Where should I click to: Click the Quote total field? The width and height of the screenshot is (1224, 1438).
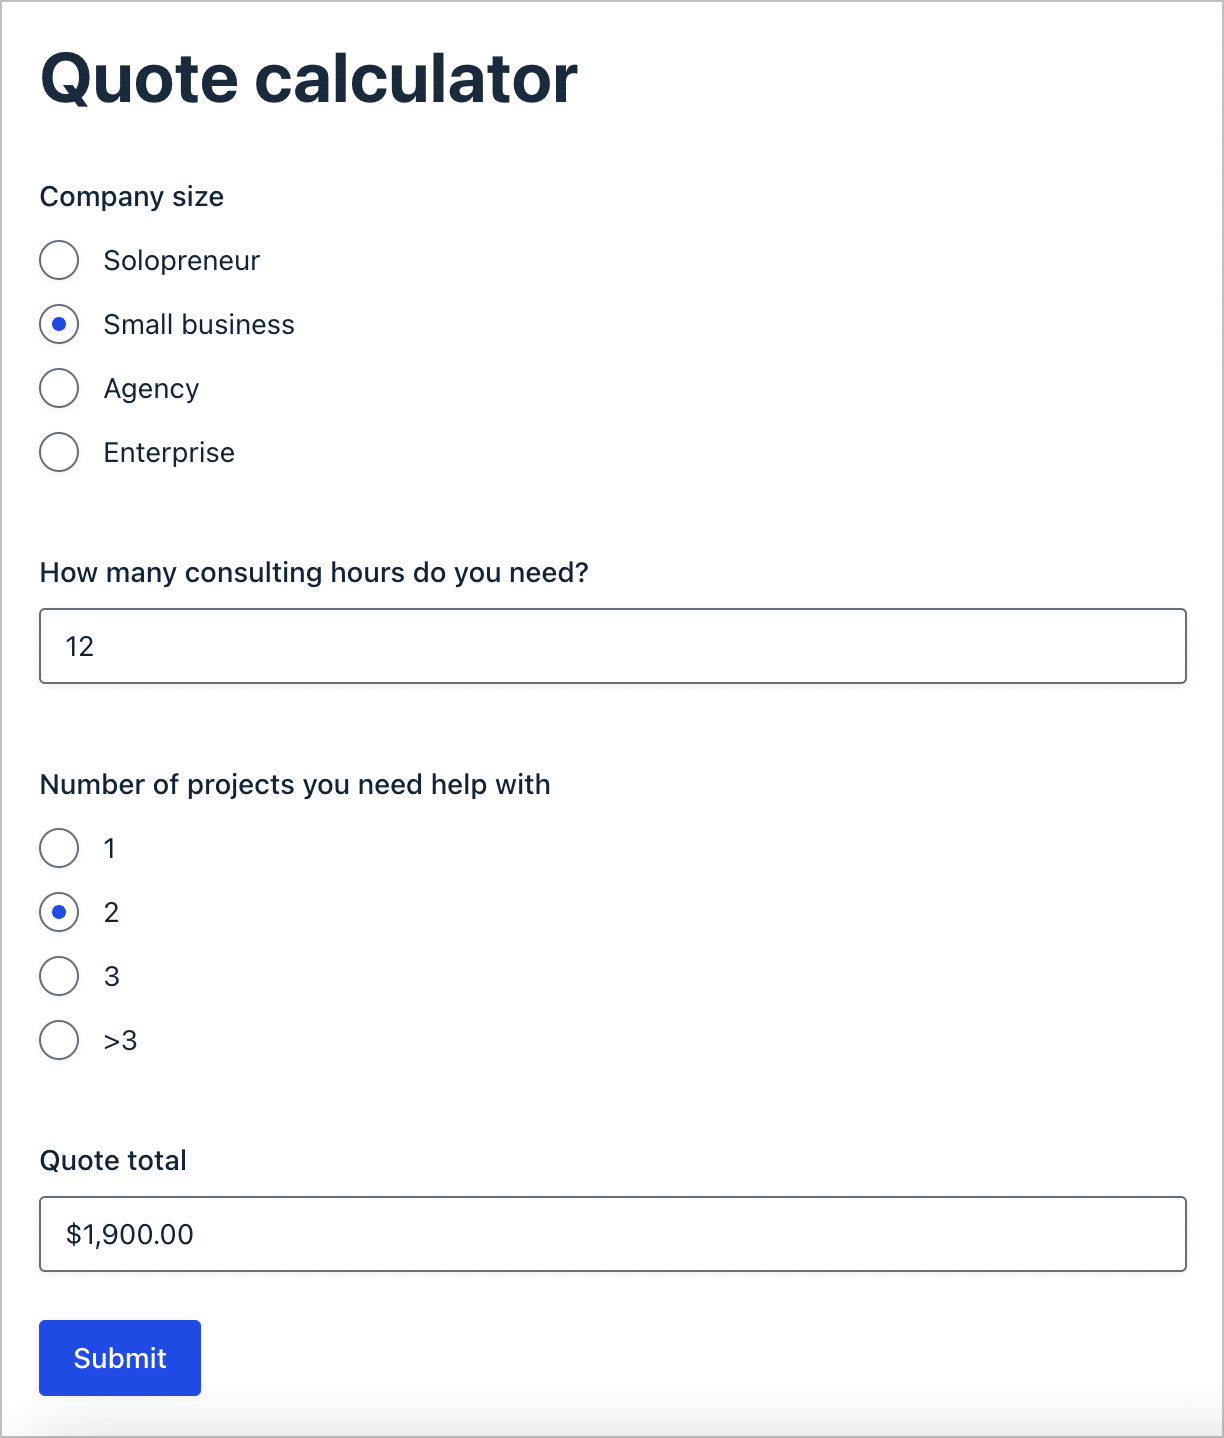tap(612, 1233)
